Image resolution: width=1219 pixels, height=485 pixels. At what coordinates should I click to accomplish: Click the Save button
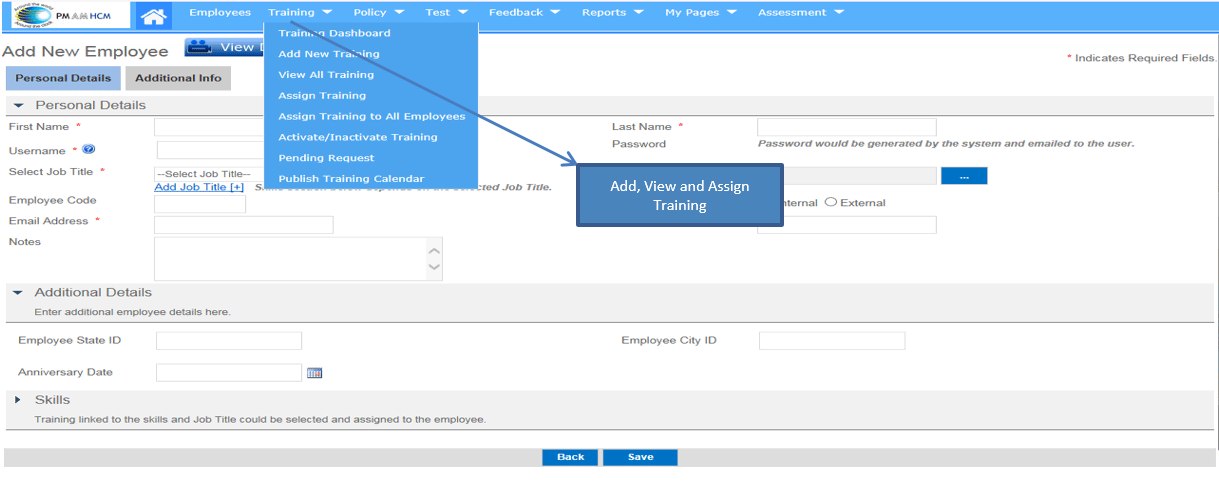(640, 457)
